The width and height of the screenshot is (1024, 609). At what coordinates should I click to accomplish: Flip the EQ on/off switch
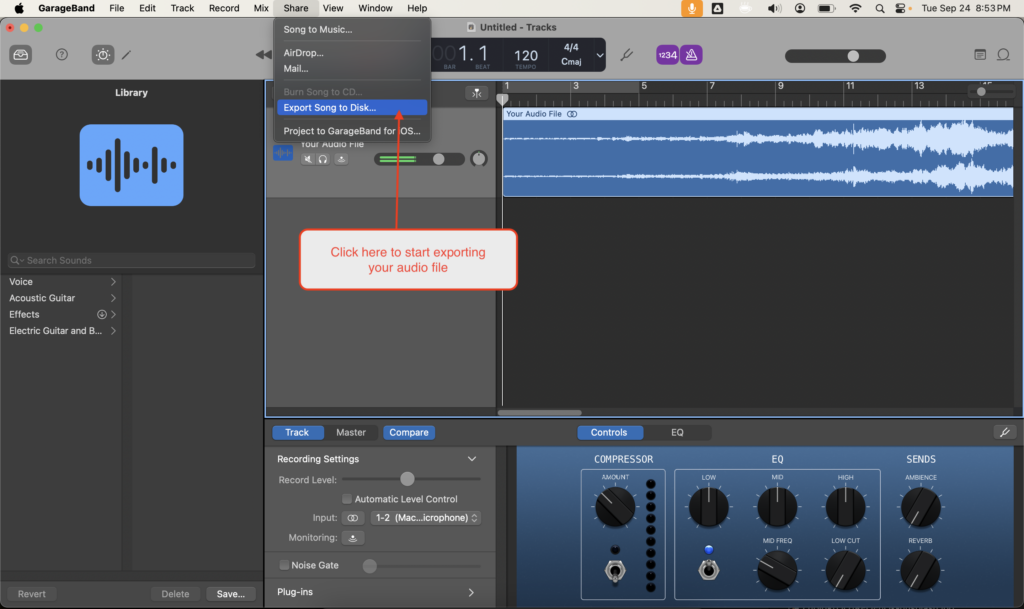point(709,570)
